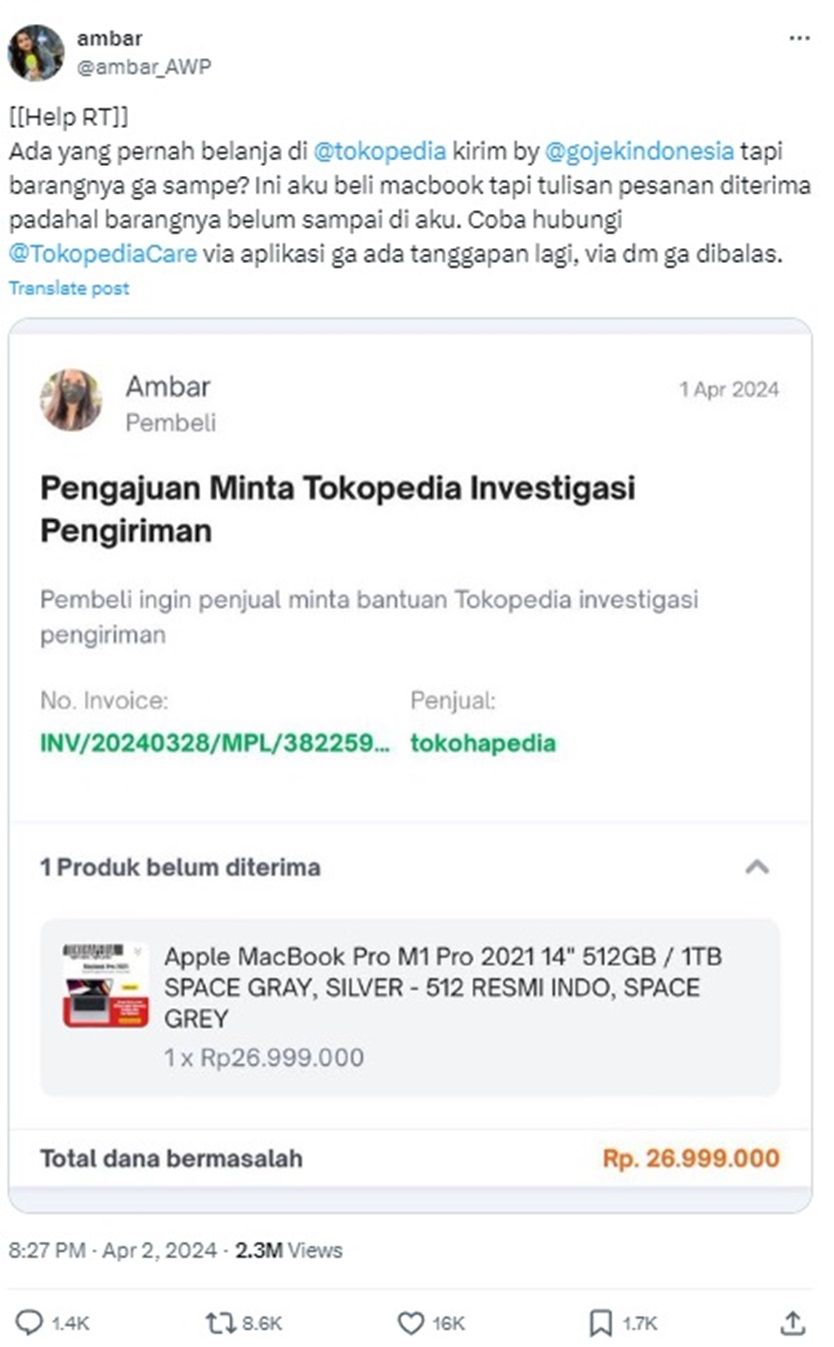This screenshot has width=834, height=1347.
Task: Click the retweet icon
Action: click(x=220, y=1323)
